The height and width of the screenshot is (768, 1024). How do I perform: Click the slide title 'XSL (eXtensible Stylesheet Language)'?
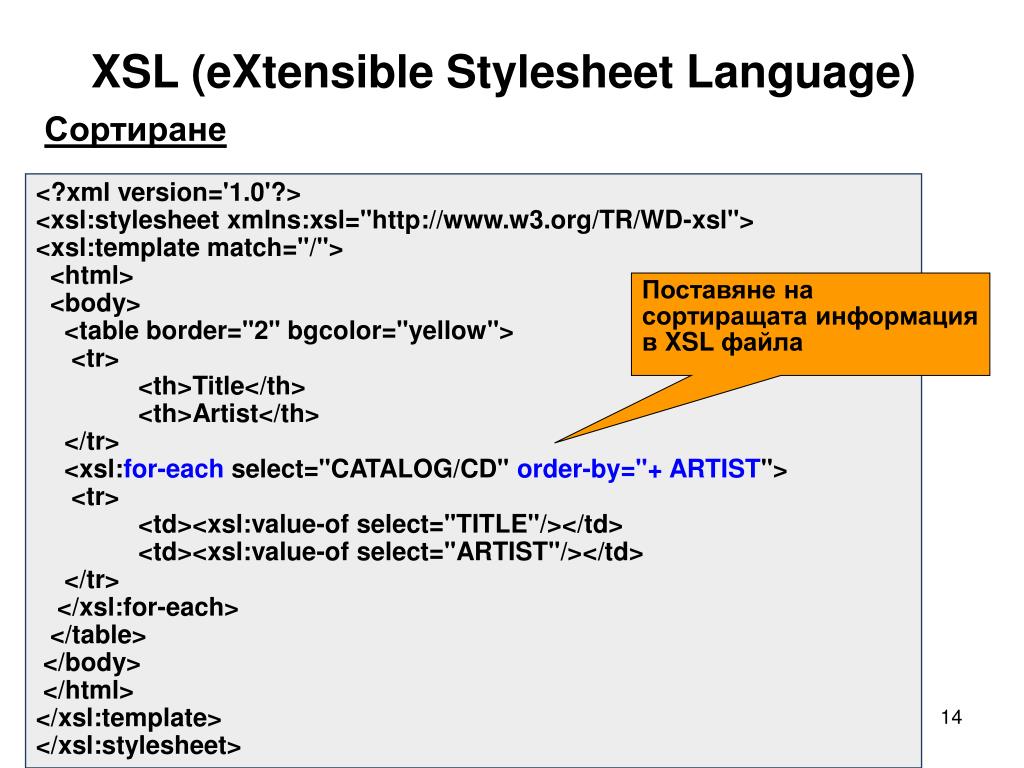pyautogui.click(x=504, y=72)
